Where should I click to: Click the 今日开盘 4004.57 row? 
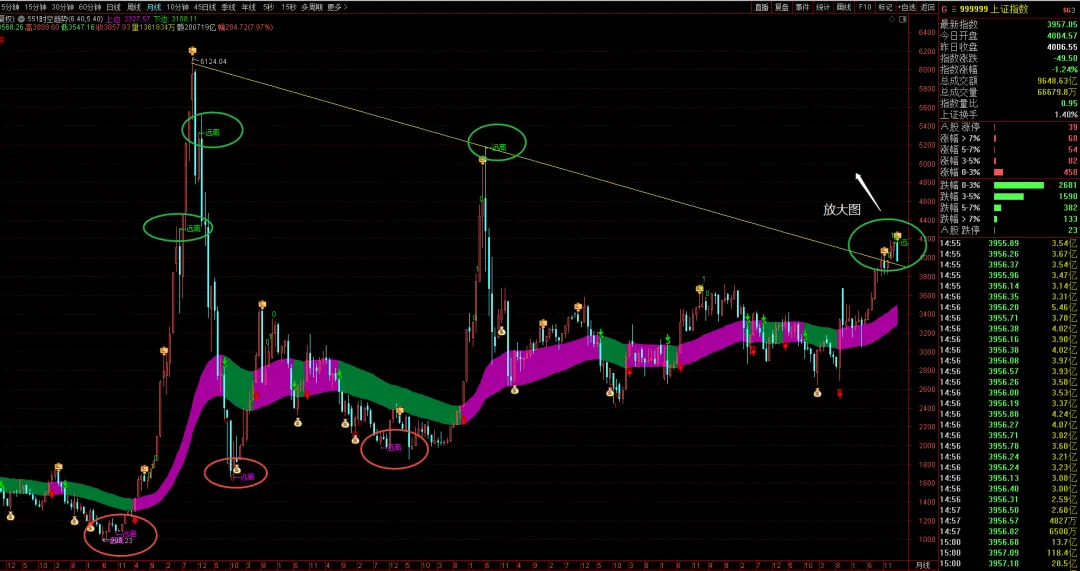(x=1009, y=36)
